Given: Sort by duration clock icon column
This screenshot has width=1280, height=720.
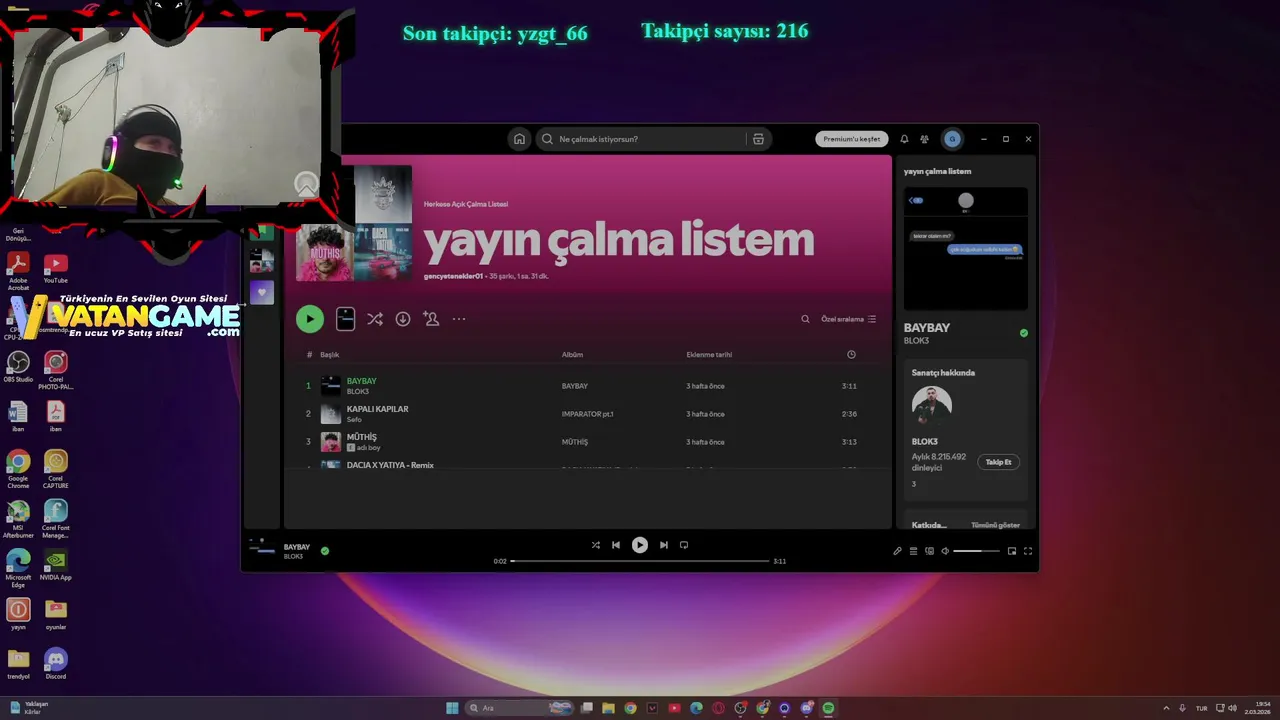Looking at the screenshot, I should [851, 355].
